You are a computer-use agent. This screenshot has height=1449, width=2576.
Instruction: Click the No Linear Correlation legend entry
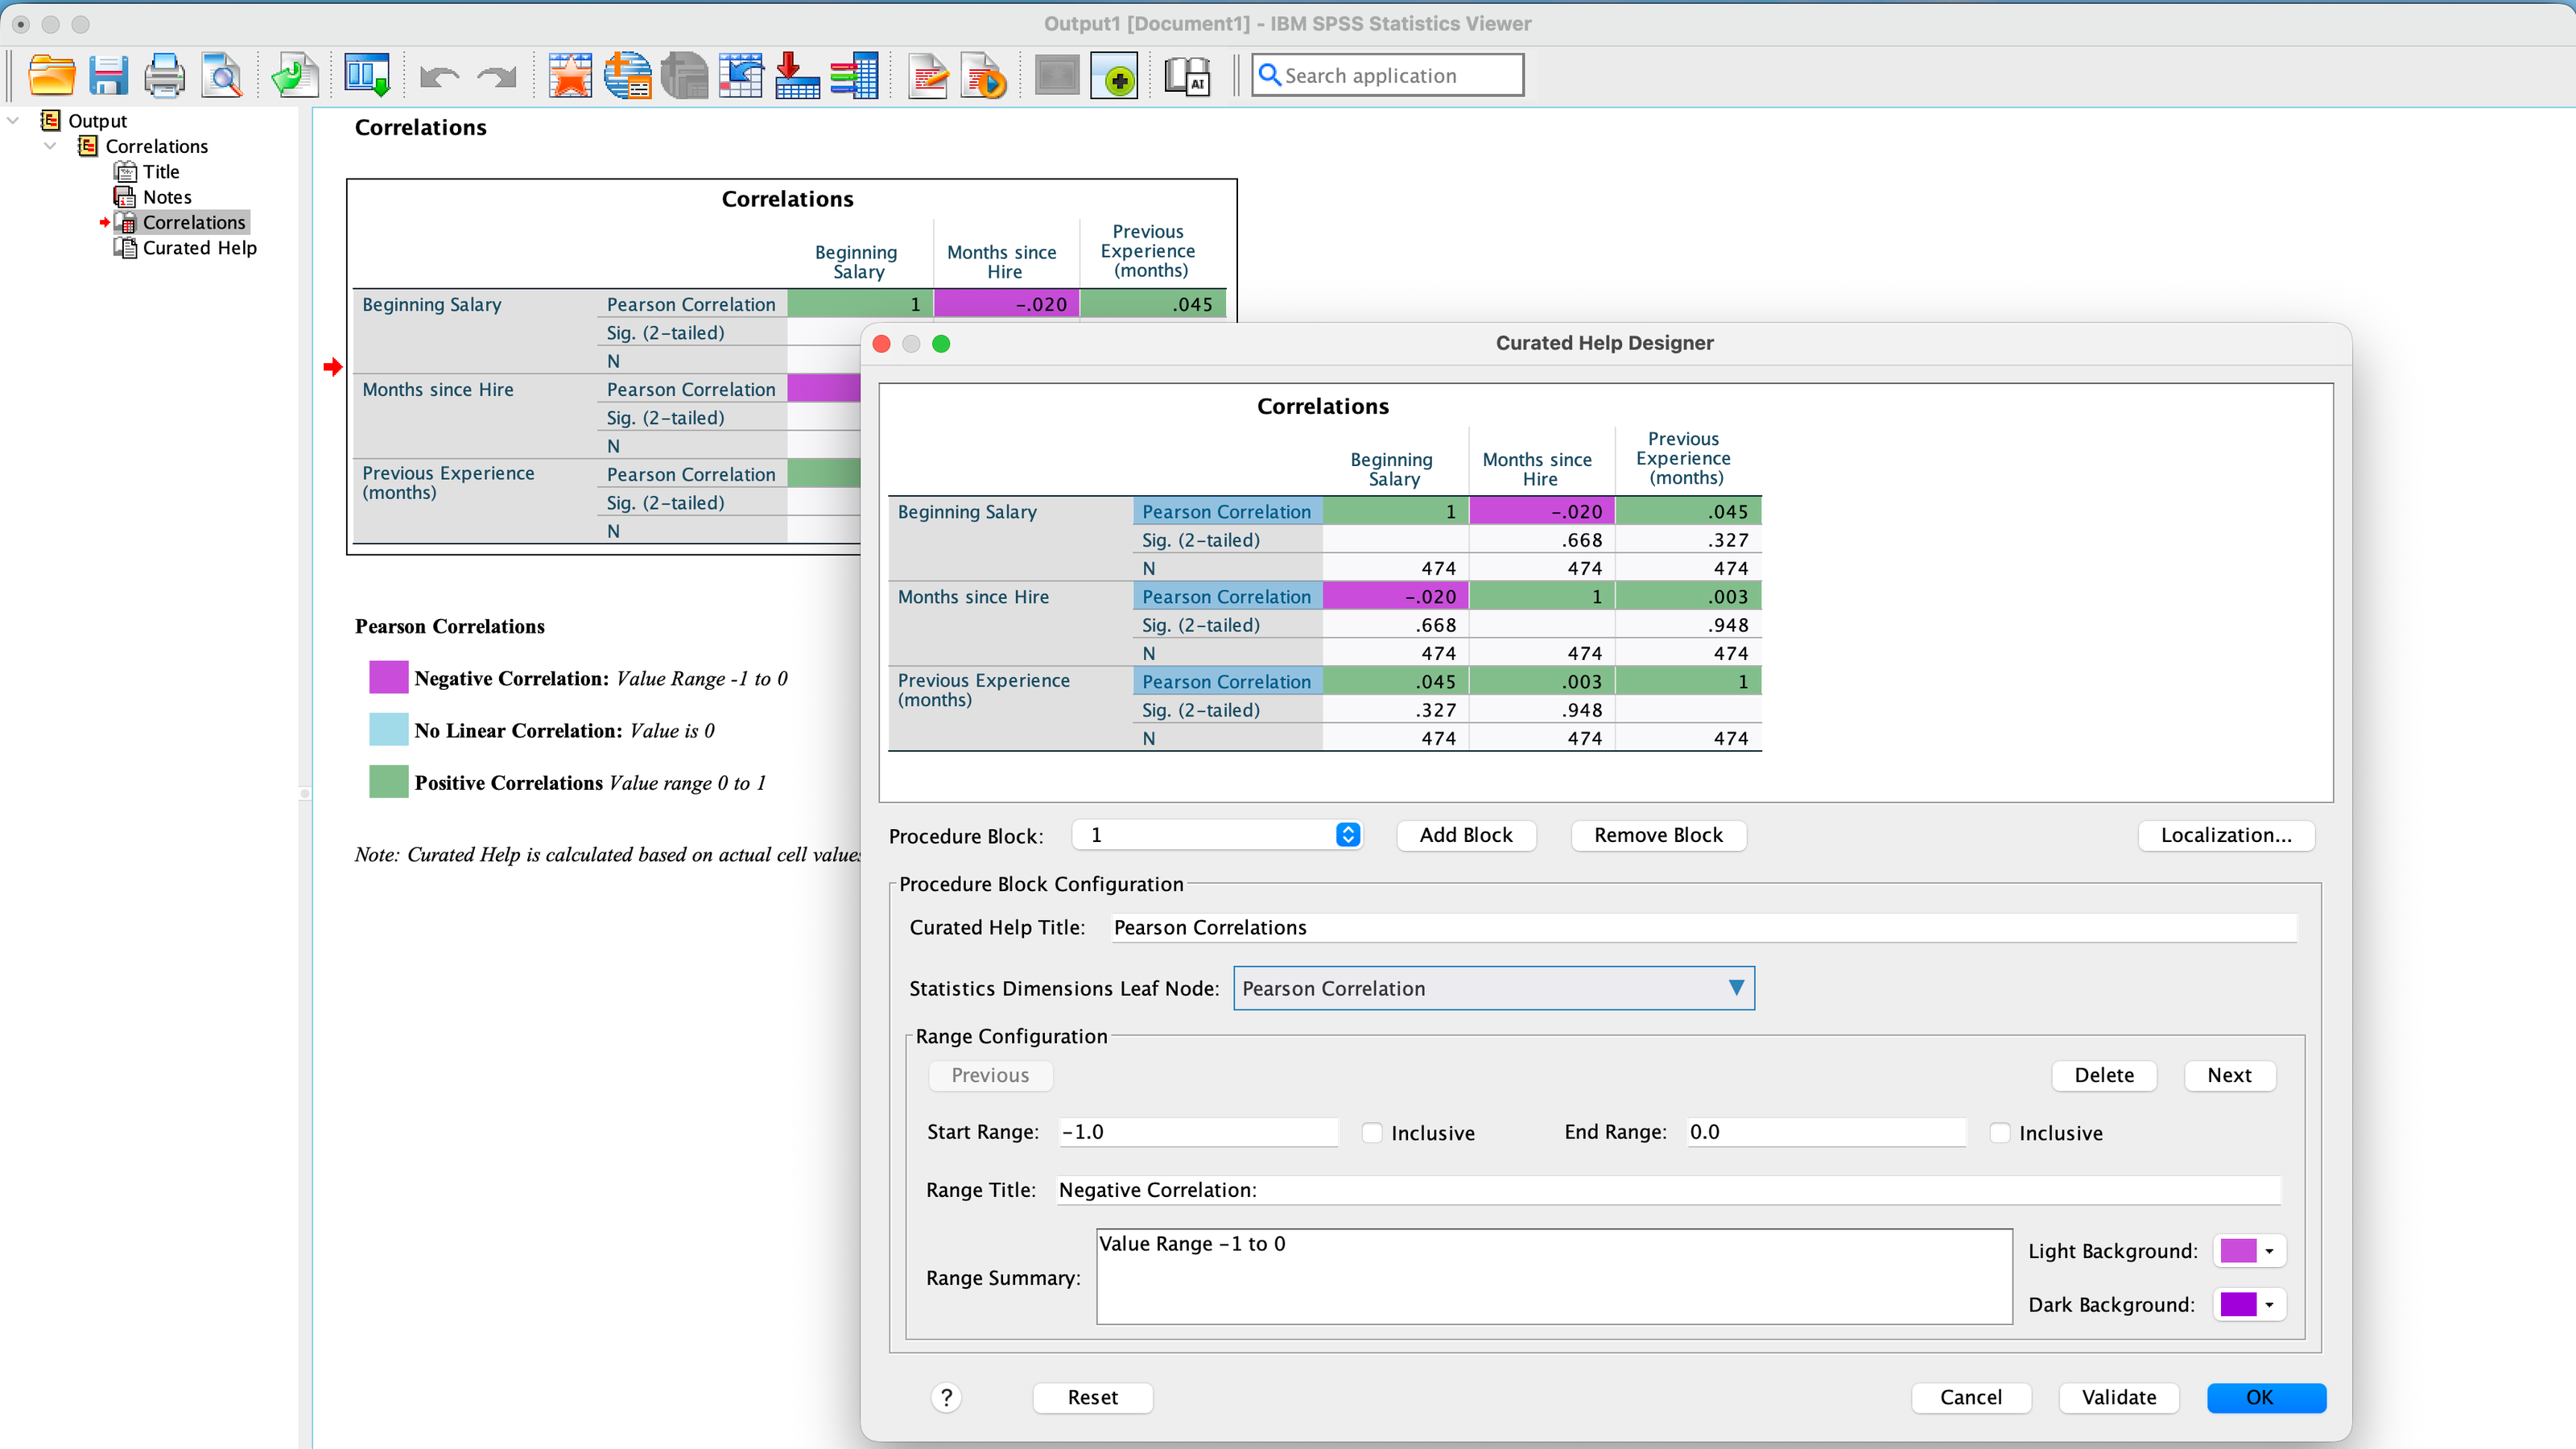(x=543, y=730)
